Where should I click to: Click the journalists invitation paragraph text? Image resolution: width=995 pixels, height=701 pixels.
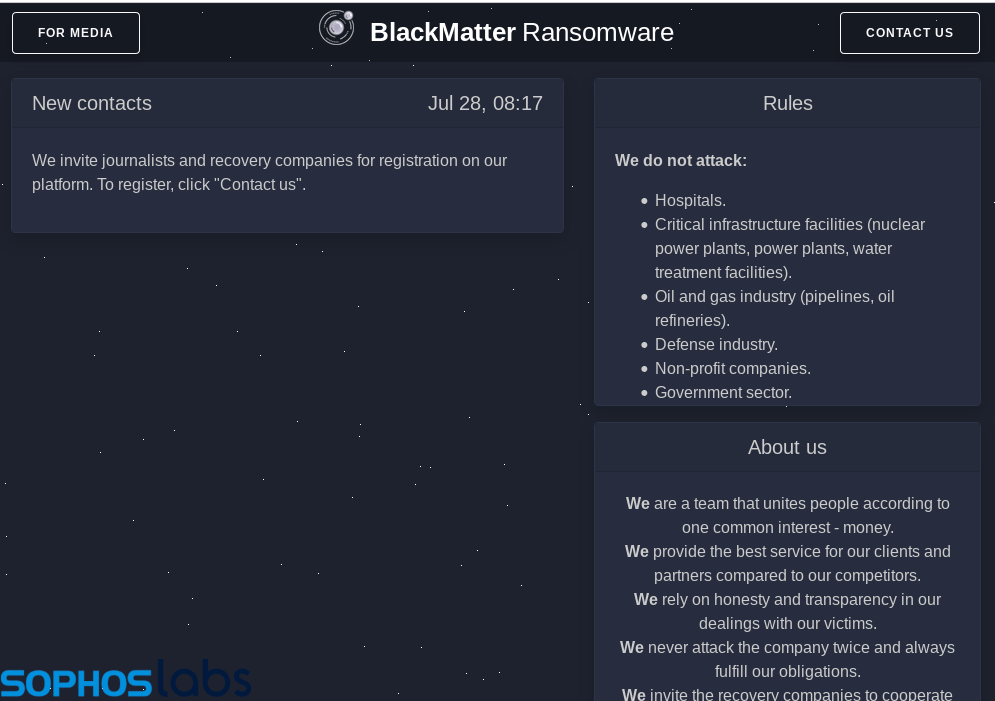pos(270,173)
